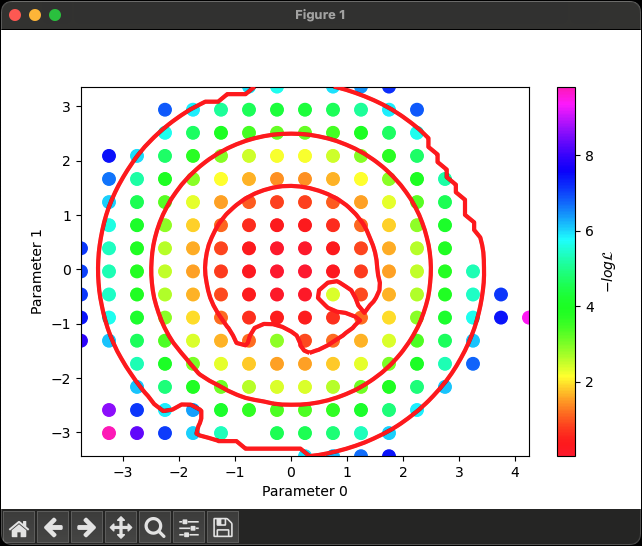Go forward to the next view
The image size is (642, 546).
point(87,527)
